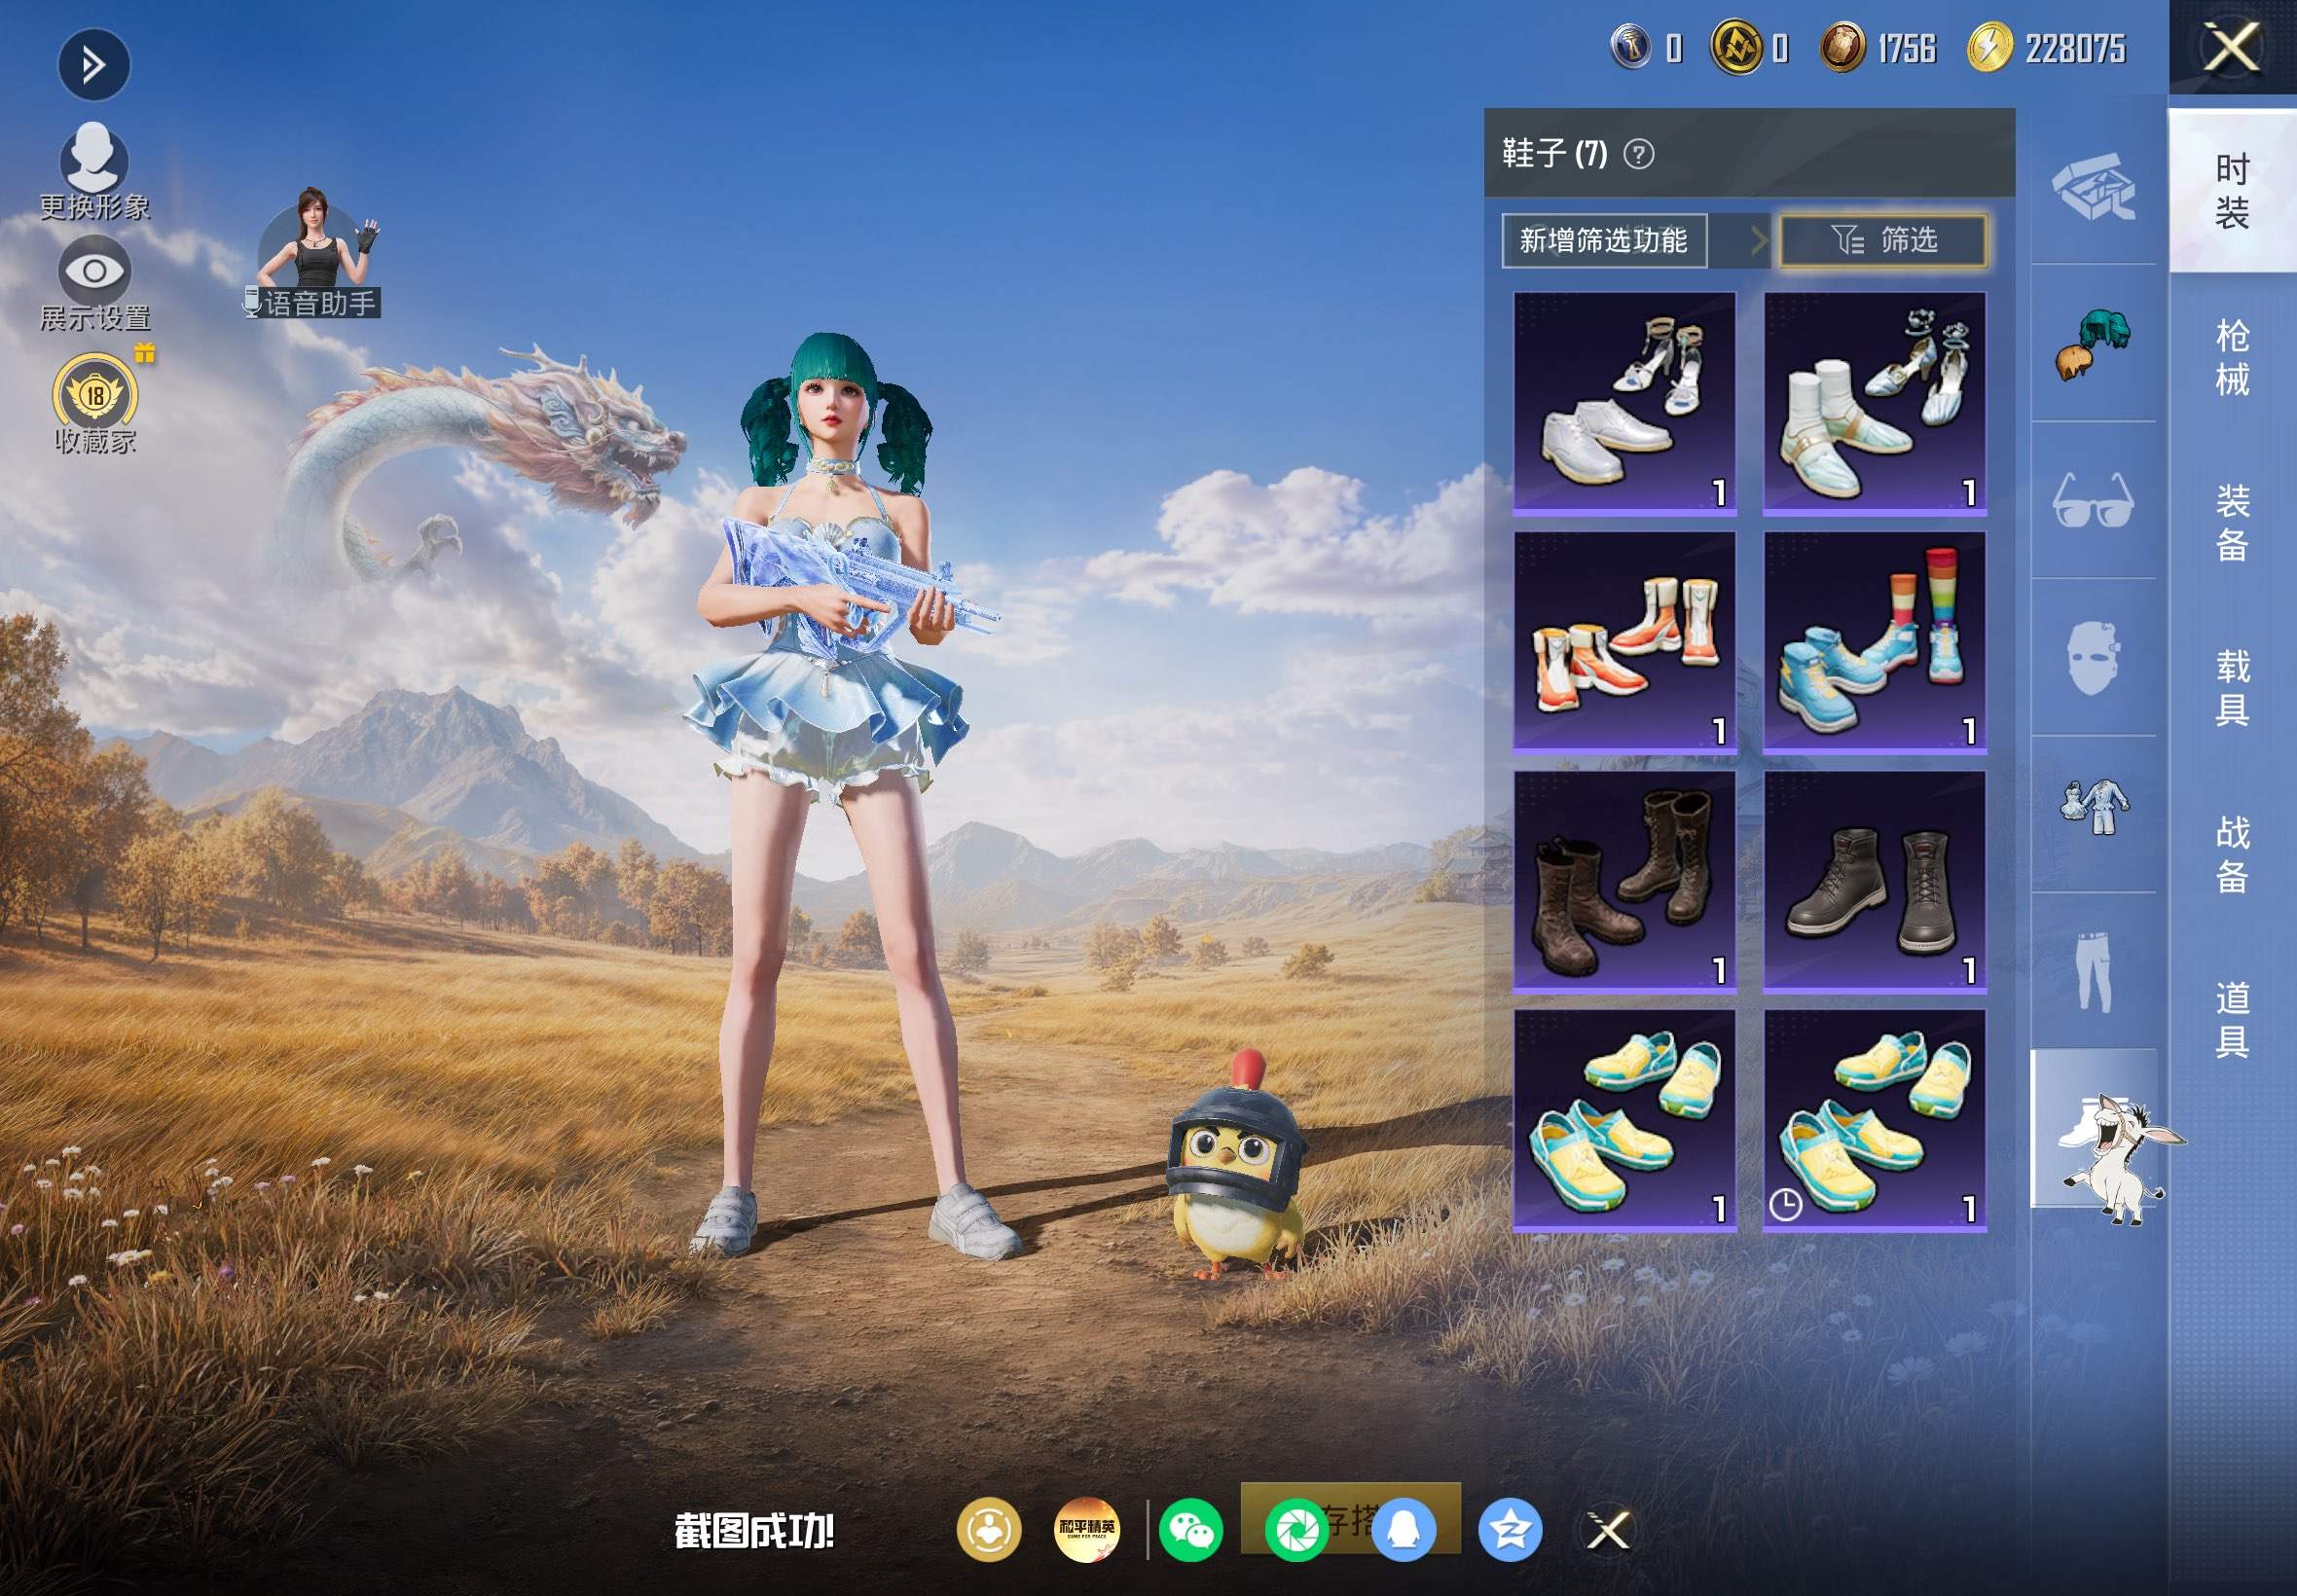Switch to the 装备 tab
2297x1596 pixels.
click(2232, 523)
